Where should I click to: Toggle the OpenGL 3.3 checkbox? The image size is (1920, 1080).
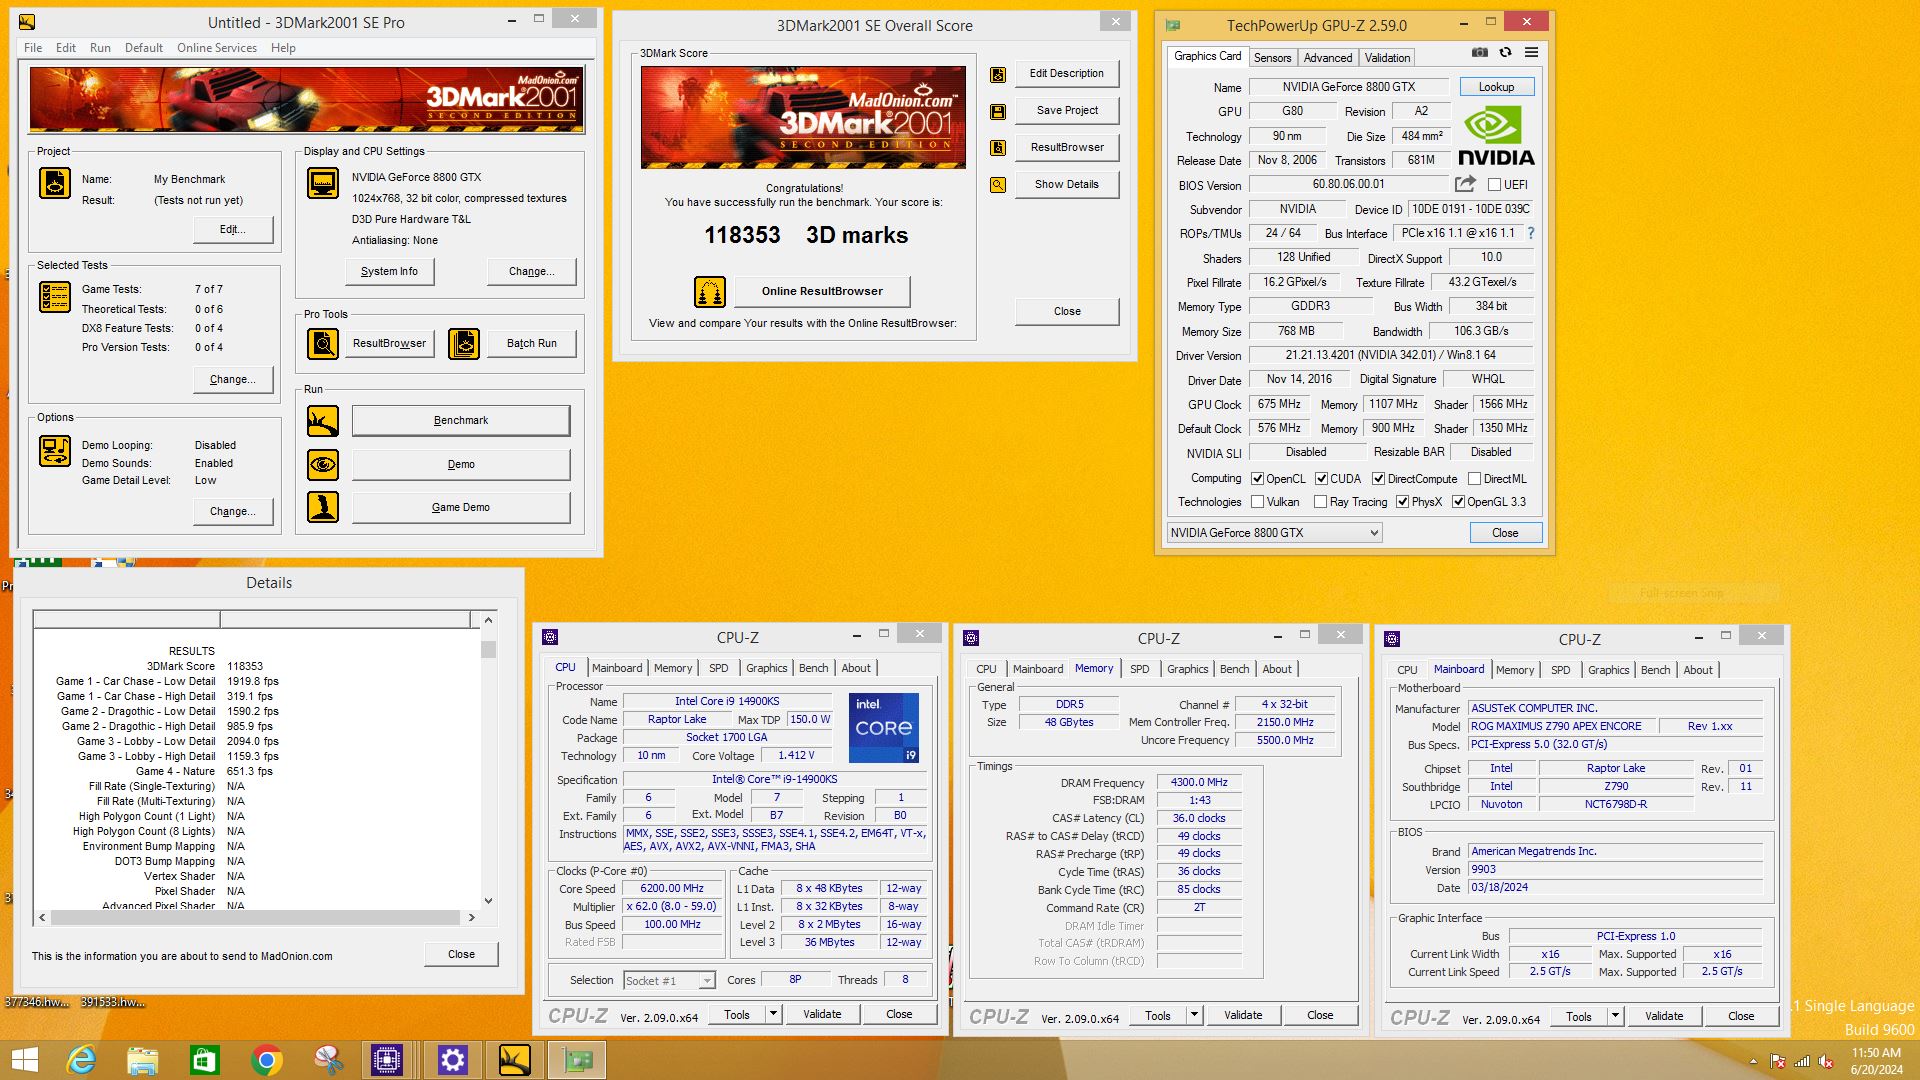pos(1459,502)
